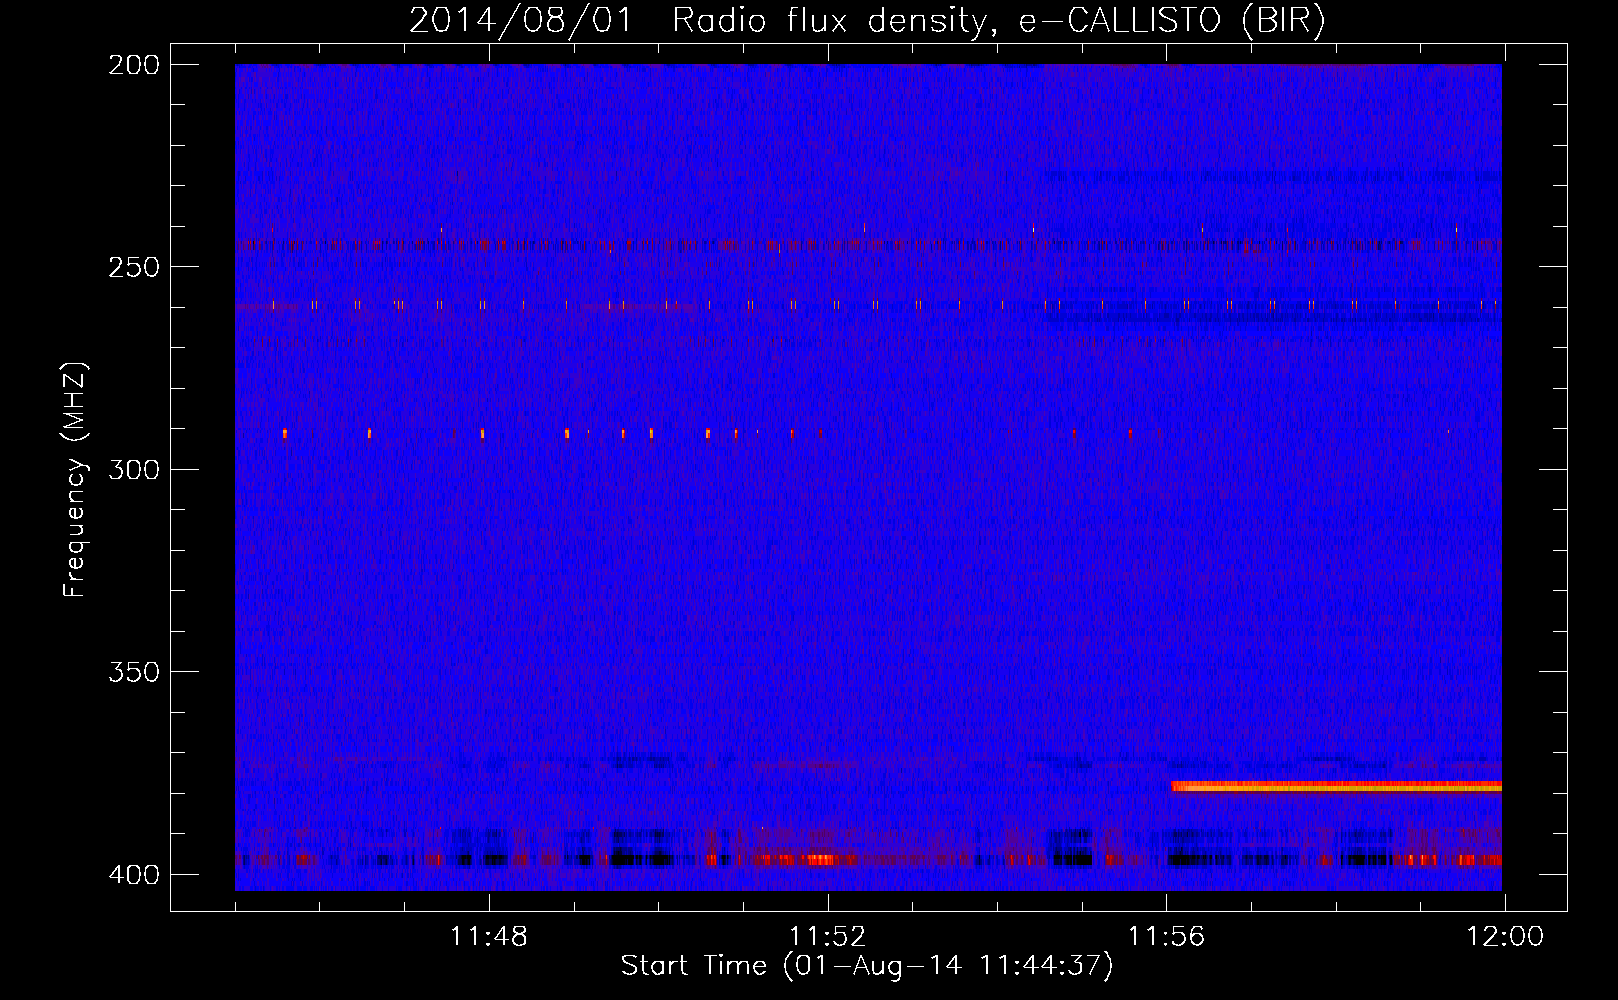Click the frequency tick label "300"
The height and width of the screenshot is (1000, 1618).
pos(133,470)
